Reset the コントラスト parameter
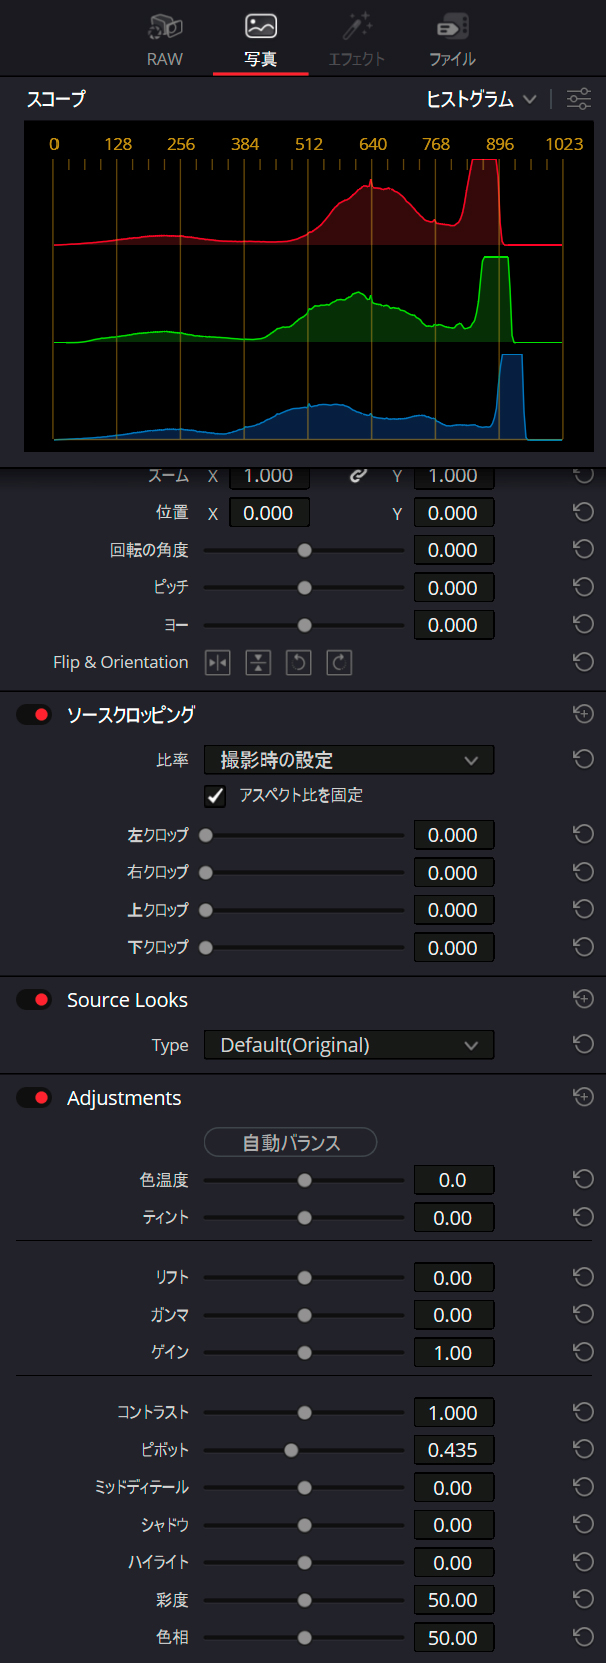 pos(583,1412)
